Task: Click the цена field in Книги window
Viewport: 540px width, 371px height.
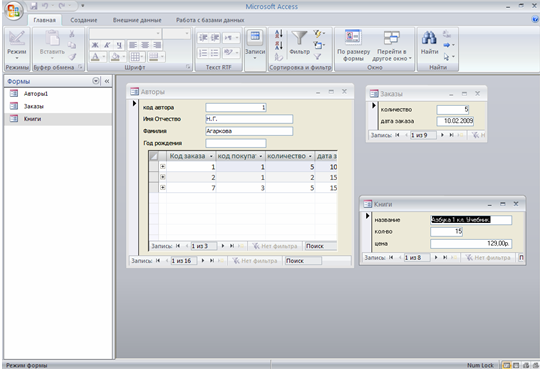Action: (x=471, y=244)
